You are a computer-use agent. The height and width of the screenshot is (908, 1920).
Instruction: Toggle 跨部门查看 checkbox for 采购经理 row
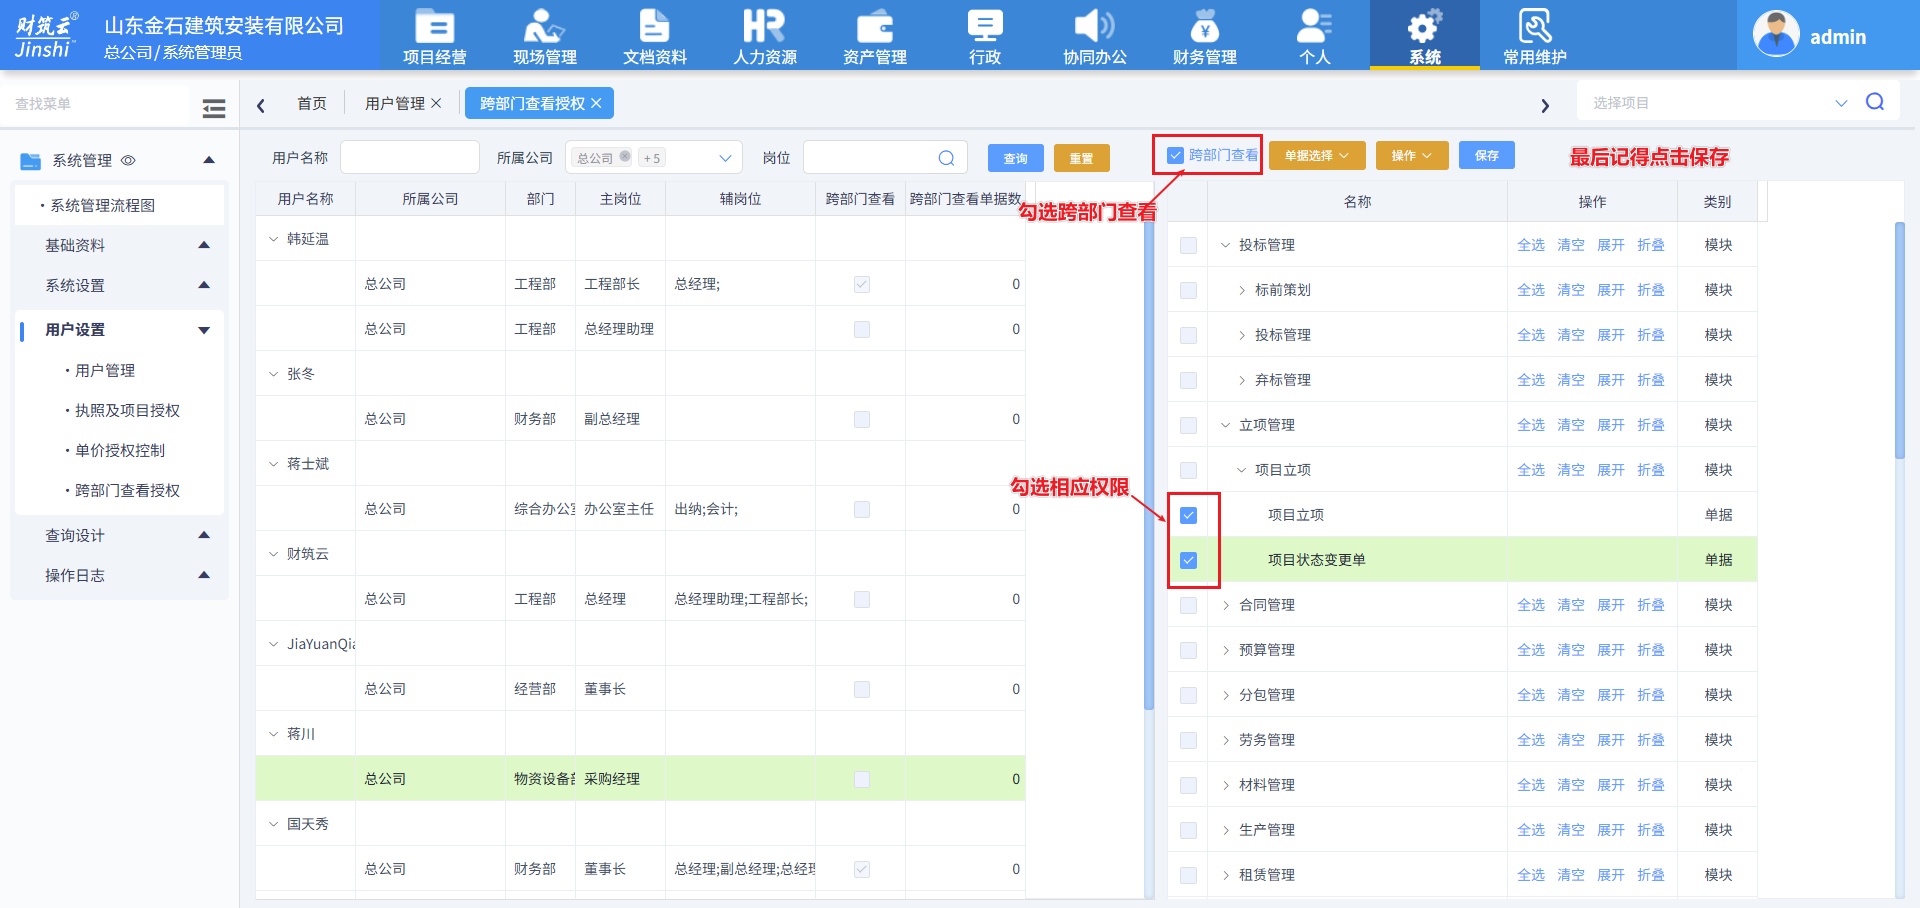click(x=862, y=779)
